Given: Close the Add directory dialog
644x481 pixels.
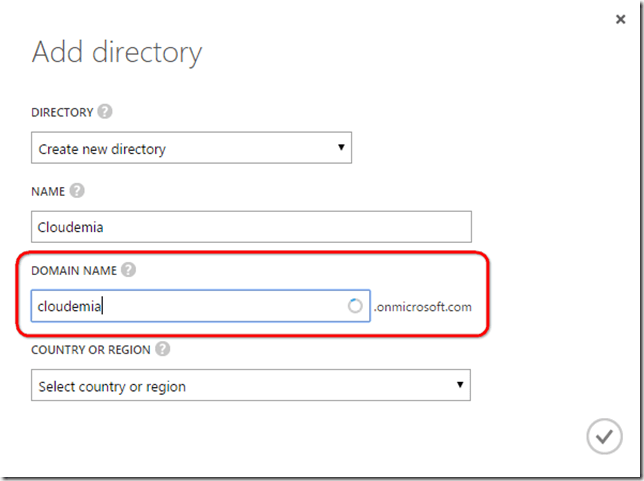Looking at the screenshot, I should [620, 19].
